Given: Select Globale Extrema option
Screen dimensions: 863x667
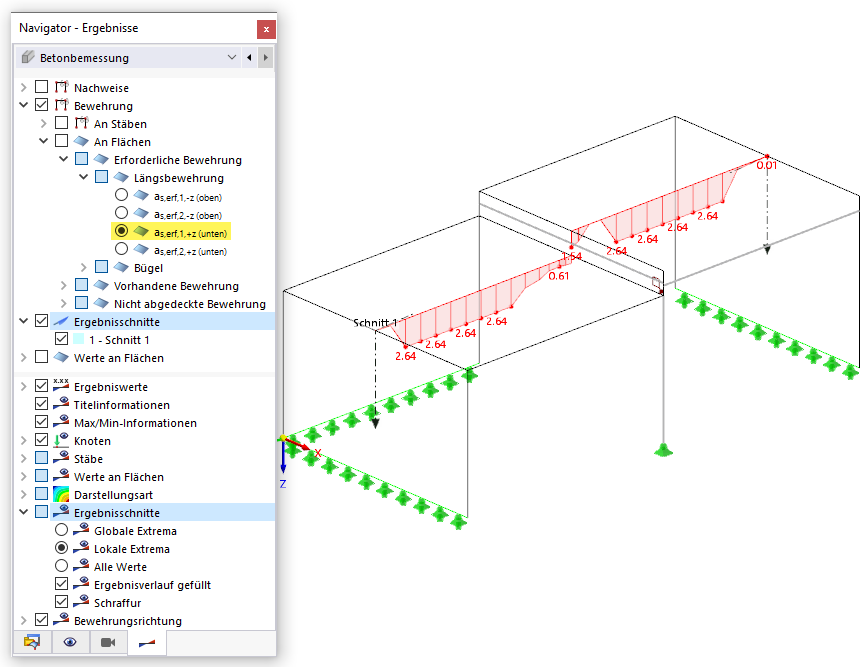Looking at the screenshot, I should [62, 530].
